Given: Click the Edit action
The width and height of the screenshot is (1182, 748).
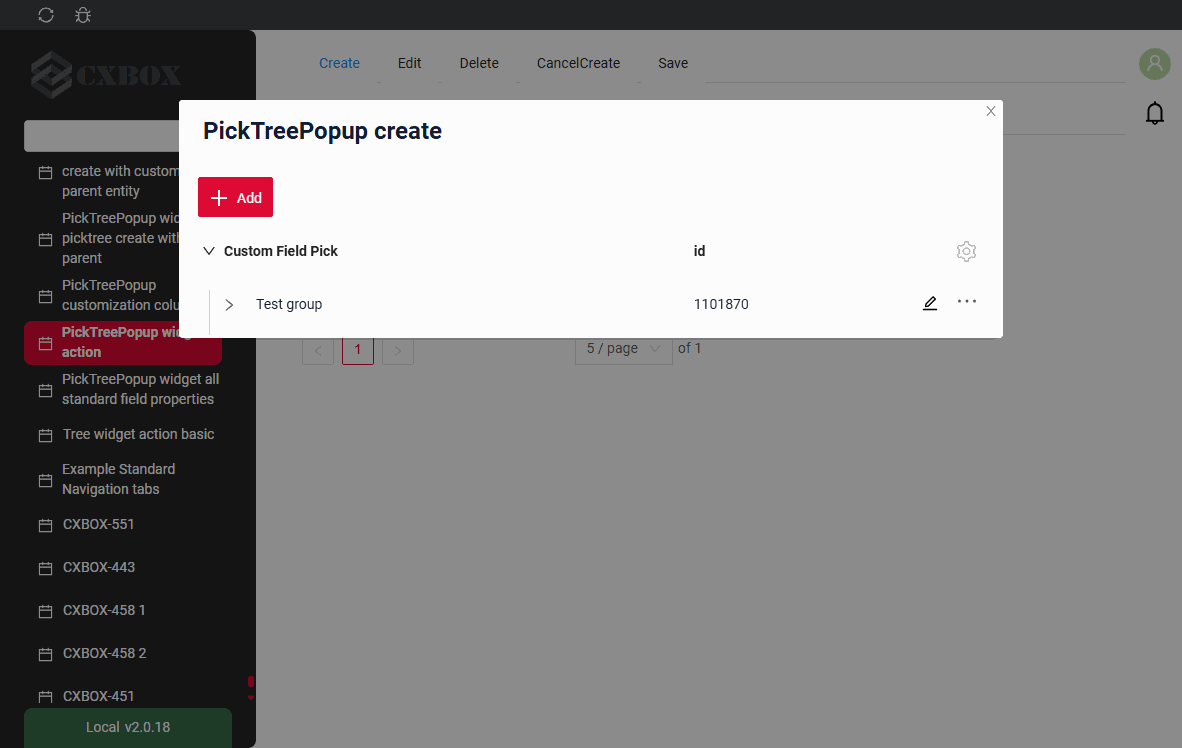Looking at the screenshot, I should pos(409,63).
